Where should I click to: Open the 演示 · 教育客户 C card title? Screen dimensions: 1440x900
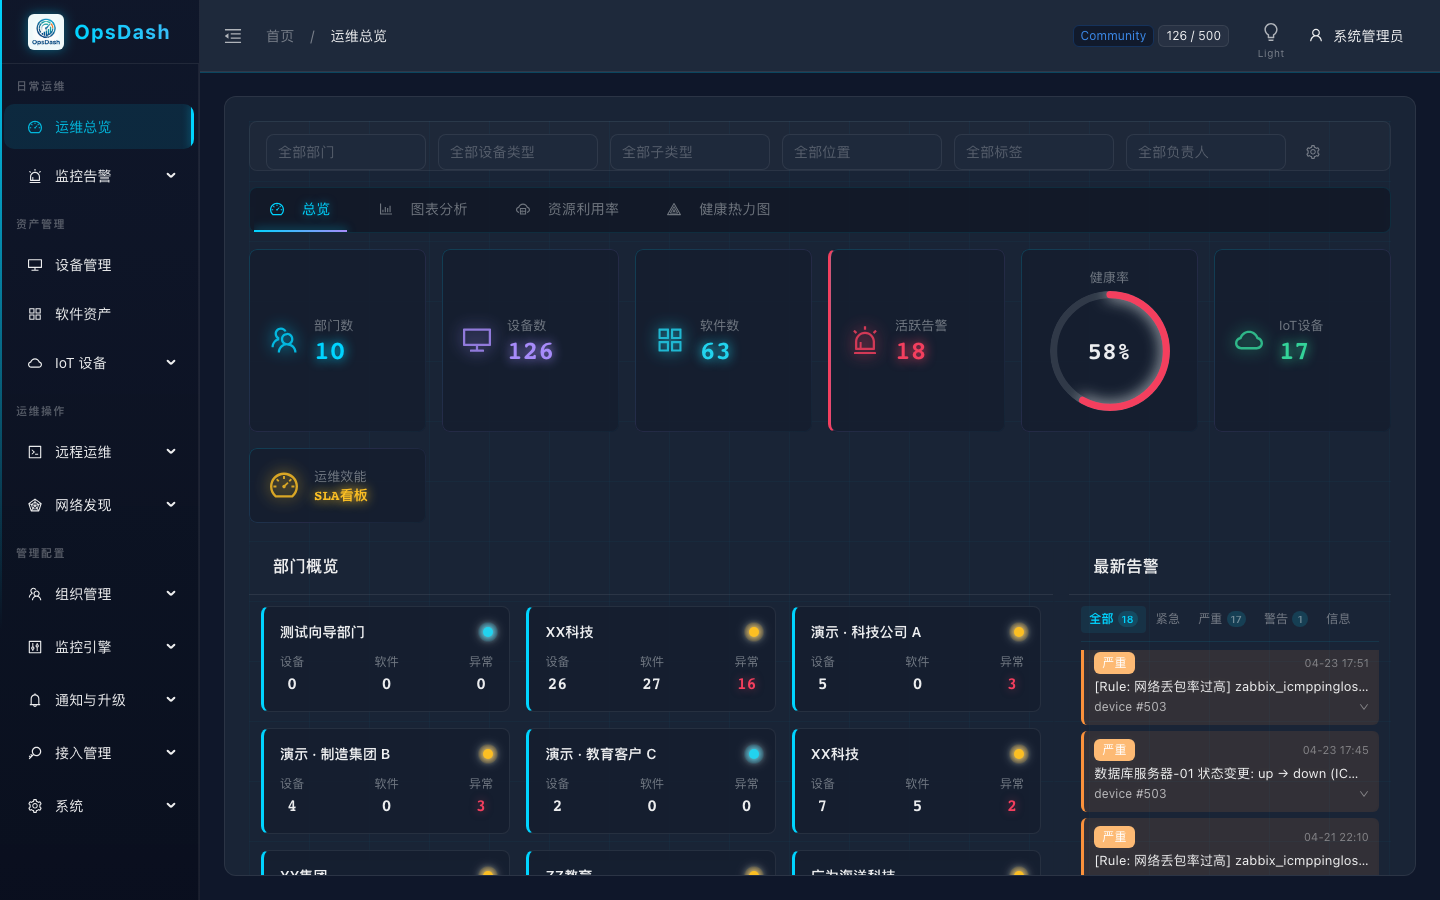pyautogui.click(x=601, y=754)
